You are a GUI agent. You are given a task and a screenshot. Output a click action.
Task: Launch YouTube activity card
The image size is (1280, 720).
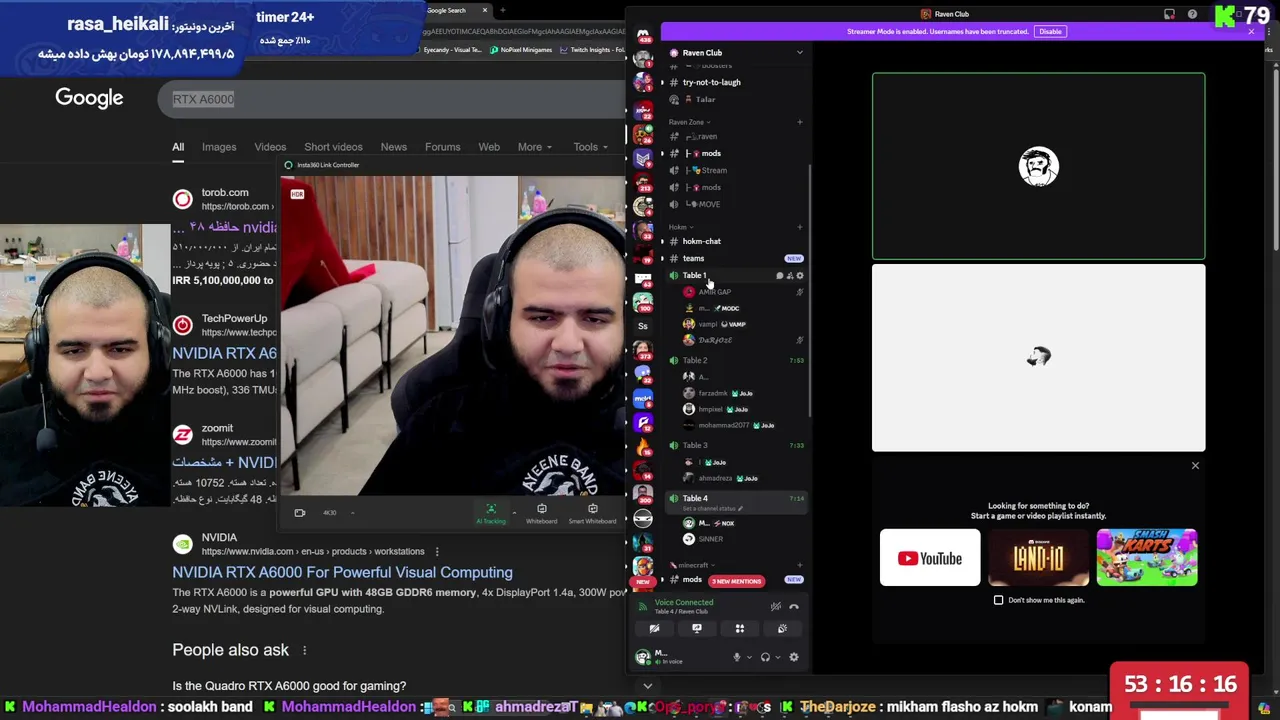pyautogui.click(x=930, y=558)
